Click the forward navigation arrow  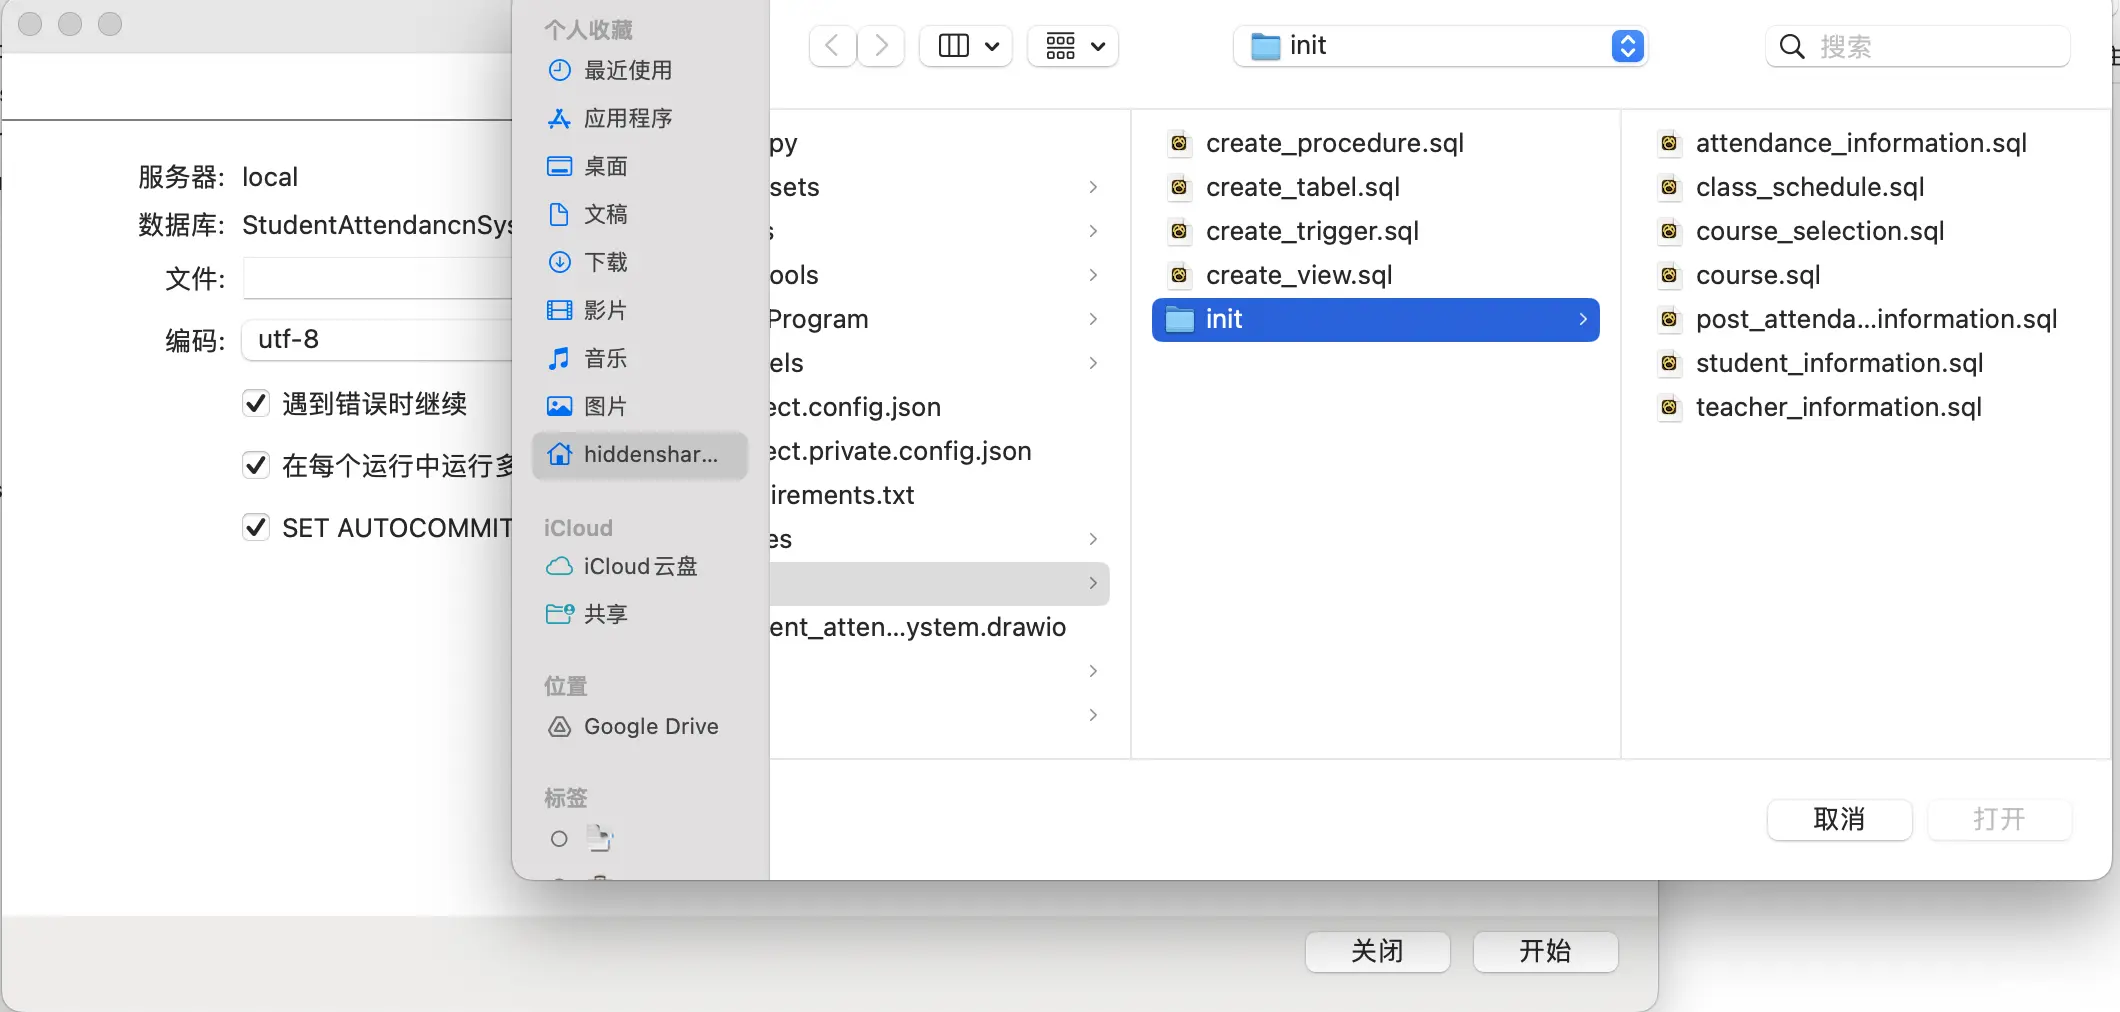(x=881, y=46)
